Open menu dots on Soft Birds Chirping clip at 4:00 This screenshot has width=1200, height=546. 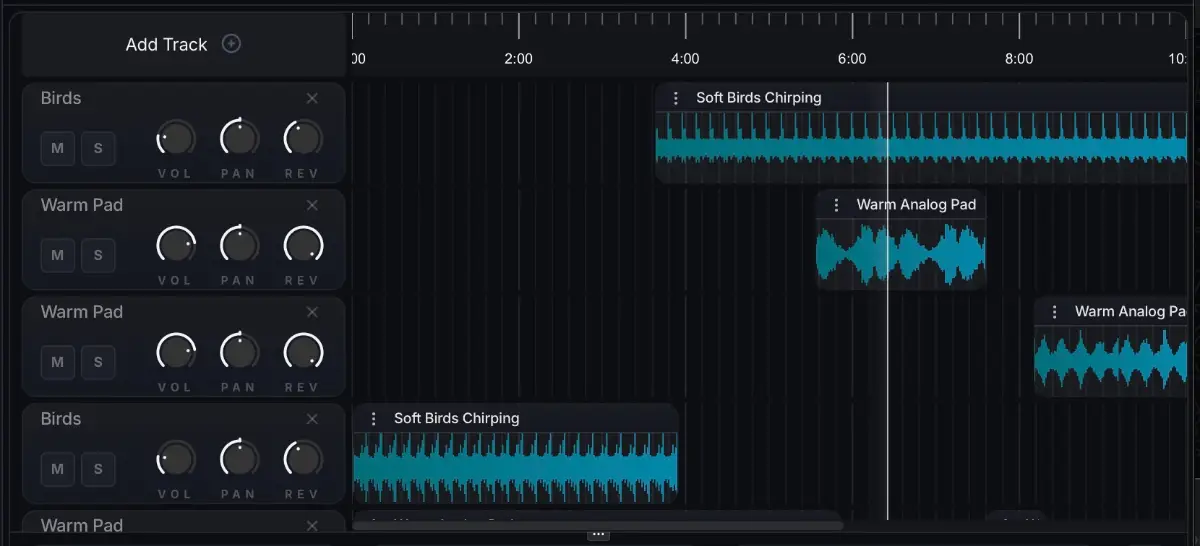(x=676, y=98)
